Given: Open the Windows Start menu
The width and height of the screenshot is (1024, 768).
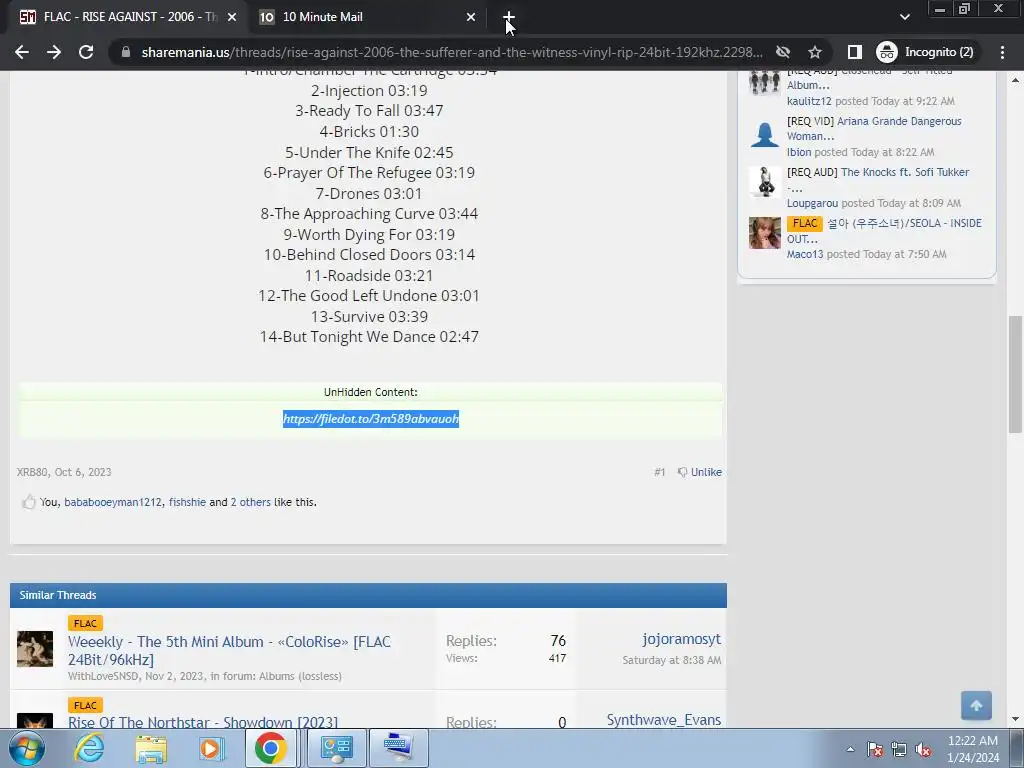Looking at the screenshot, I should click(27, 748).
